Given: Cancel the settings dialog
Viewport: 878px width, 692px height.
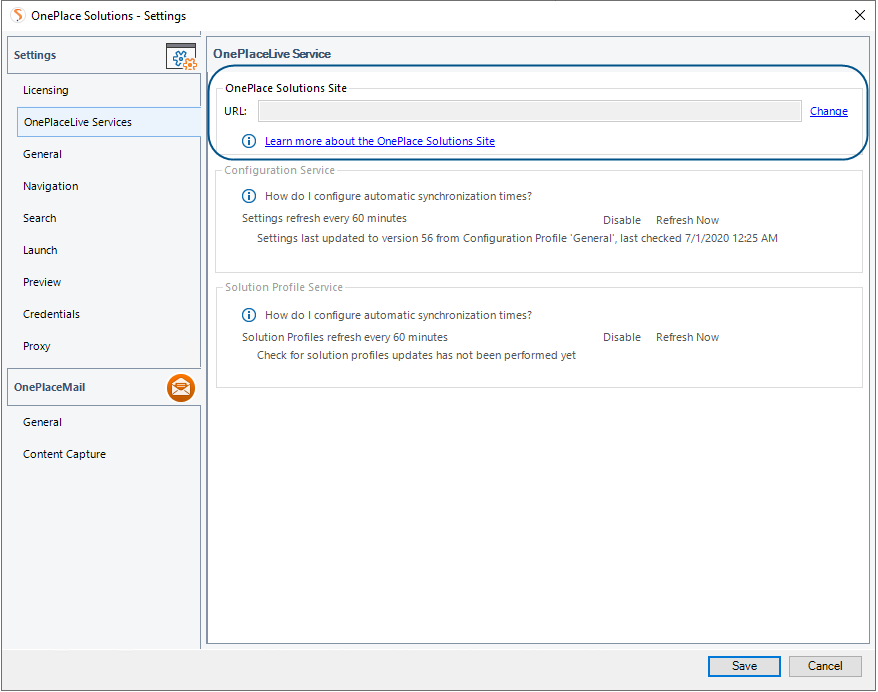Looking at the screenshot, I should [825, 666].
